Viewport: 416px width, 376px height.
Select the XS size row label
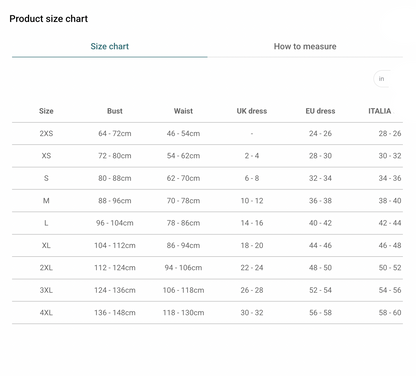tap(46, 156)
